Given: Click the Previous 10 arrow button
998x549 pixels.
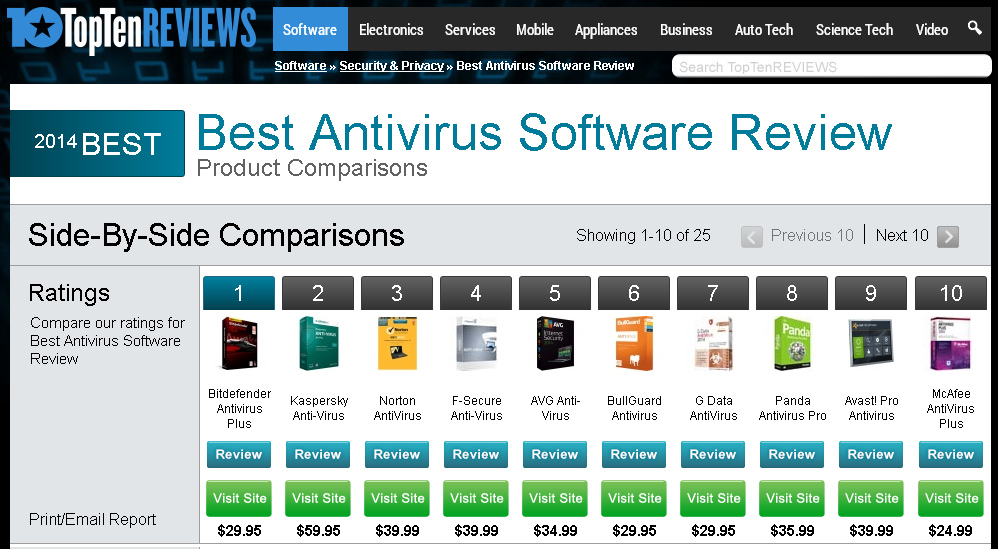Looking at the screenshot, I should coord(752,236).
